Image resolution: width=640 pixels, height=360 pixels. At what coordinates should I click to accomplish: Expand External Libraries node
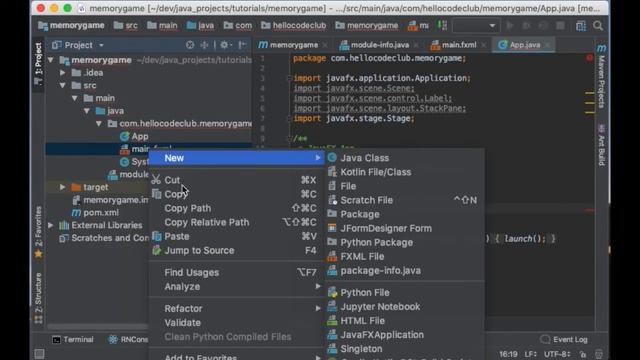point(51,225)
